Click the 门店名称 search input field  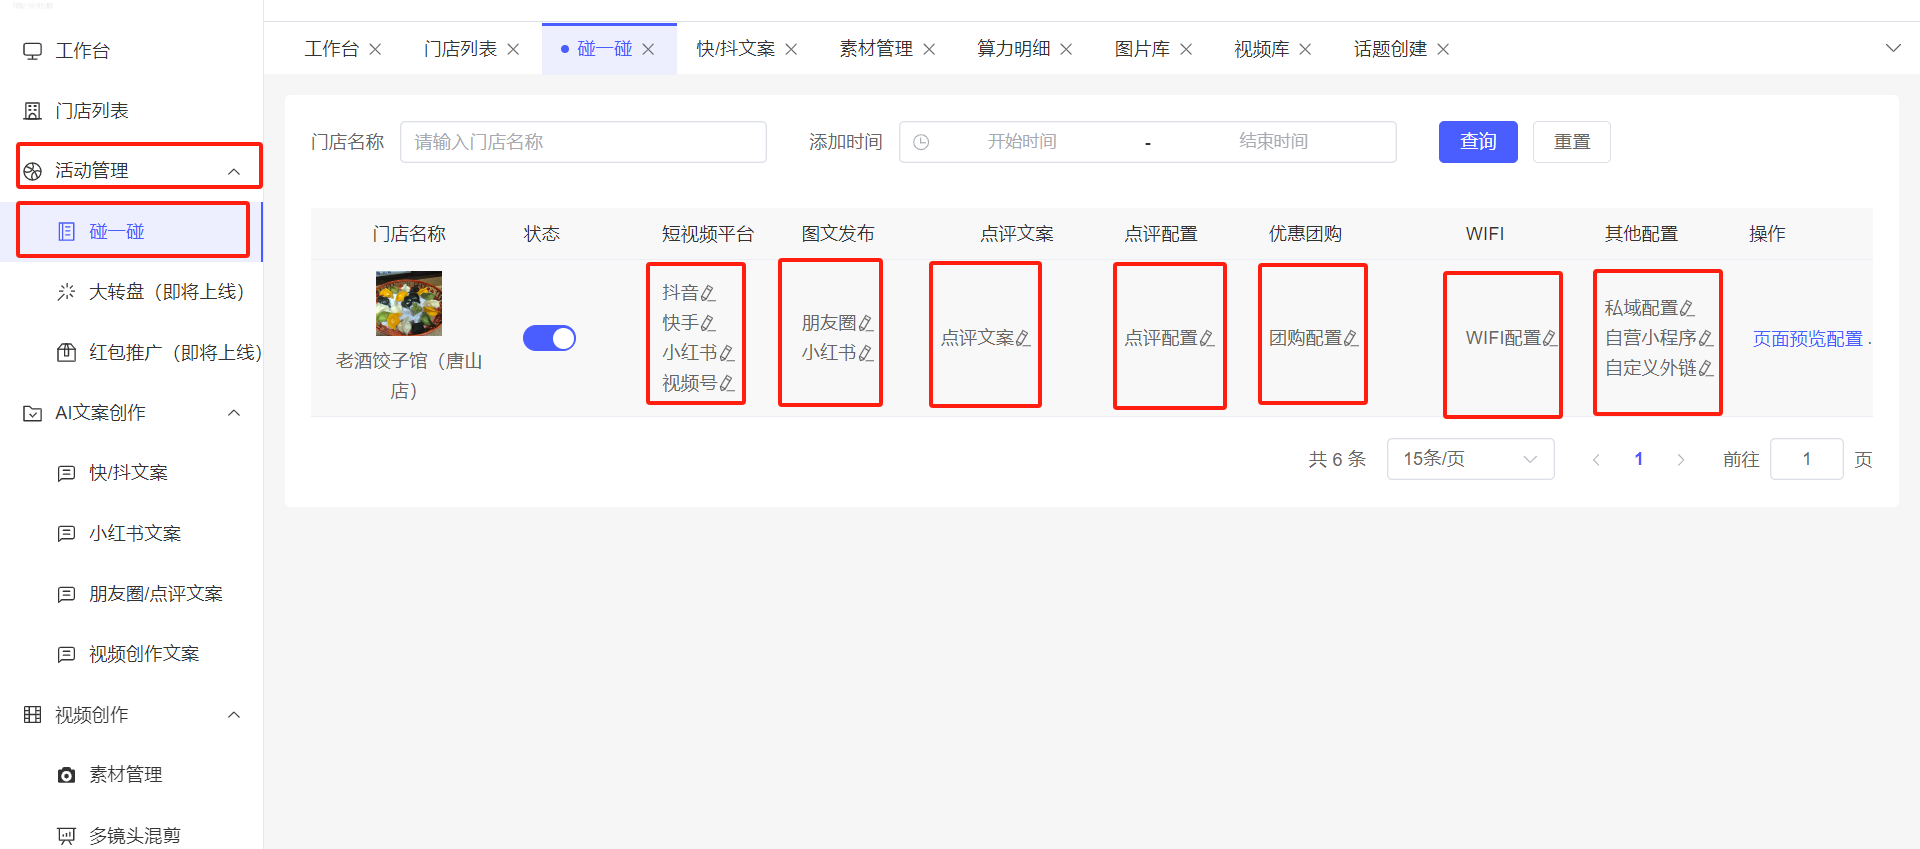[583, 142]
